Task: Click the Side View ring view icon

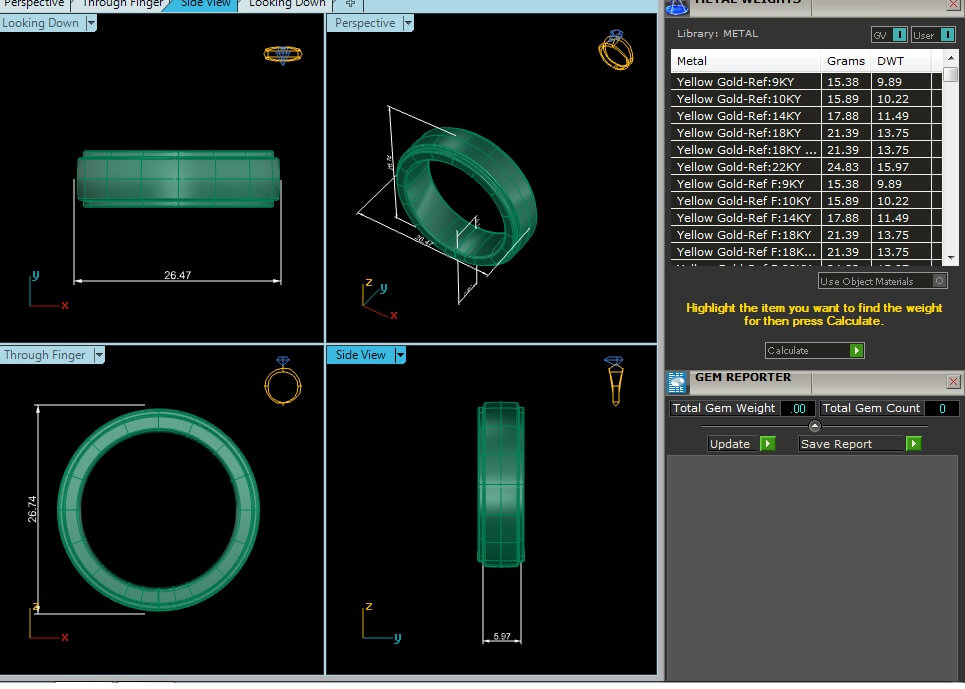Action: tap(614, 380)
